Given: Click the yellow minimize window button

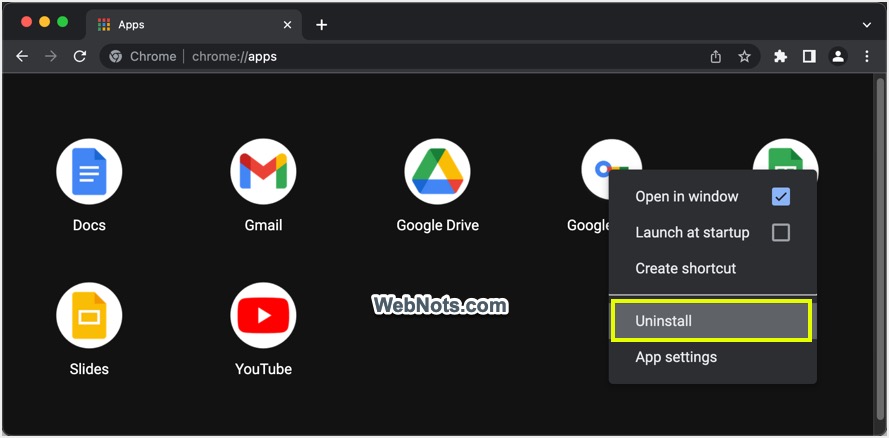Looking at the screenshot, I should click(44, 22).
